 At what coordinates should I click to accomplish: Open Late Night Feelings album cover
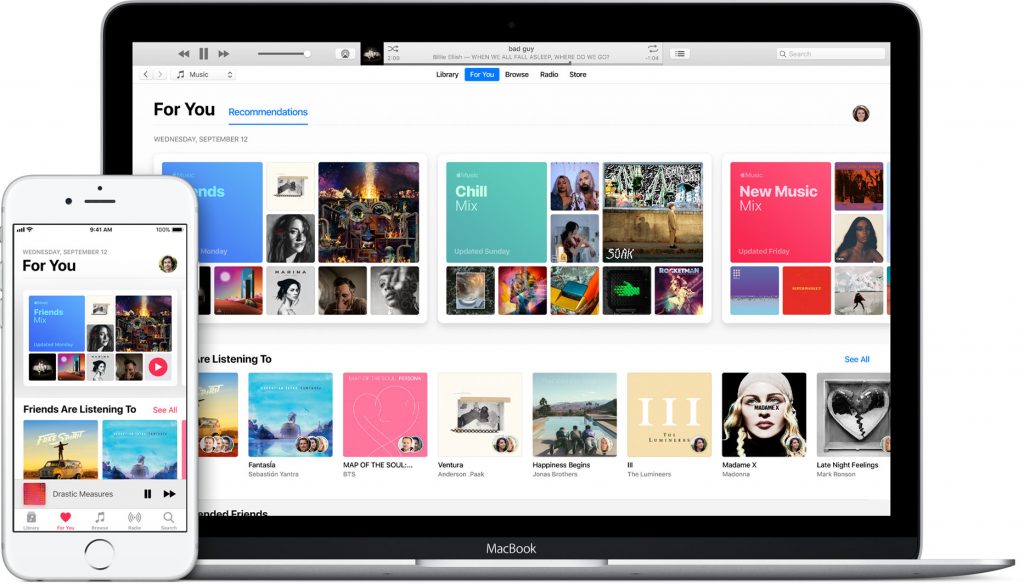point(853,415)
